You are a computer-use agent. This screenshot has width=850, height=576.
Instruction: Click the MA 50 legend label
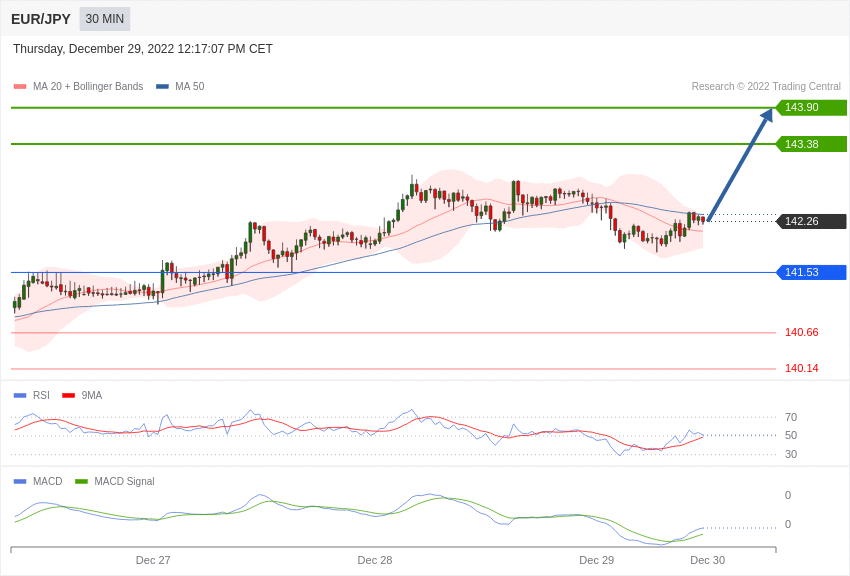[189, 87]
